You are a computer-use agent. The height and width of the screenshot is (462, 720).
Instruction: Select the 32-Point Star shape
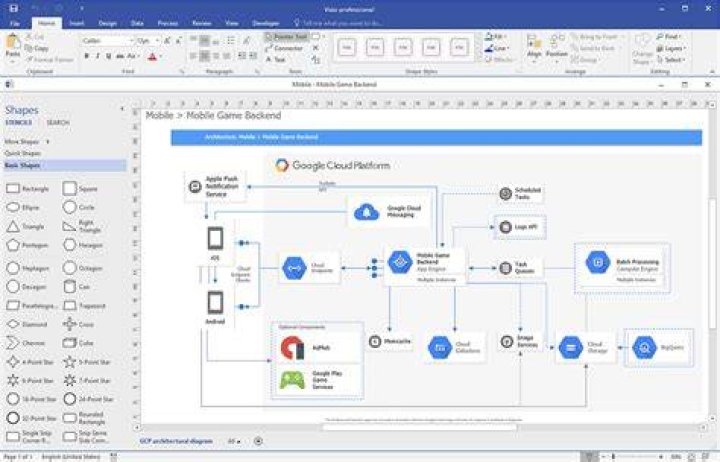[x=31, y=418]
